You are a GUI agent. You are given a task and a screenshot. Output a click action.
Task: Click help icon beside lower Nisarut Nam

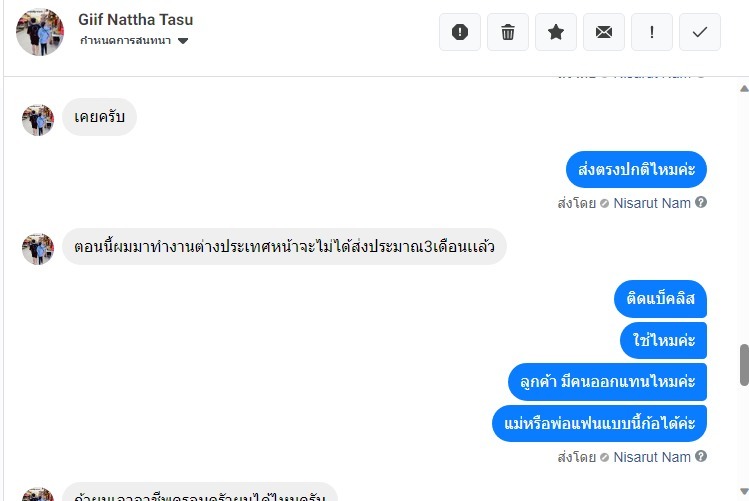pyautogui.click(x=701, y=457)
